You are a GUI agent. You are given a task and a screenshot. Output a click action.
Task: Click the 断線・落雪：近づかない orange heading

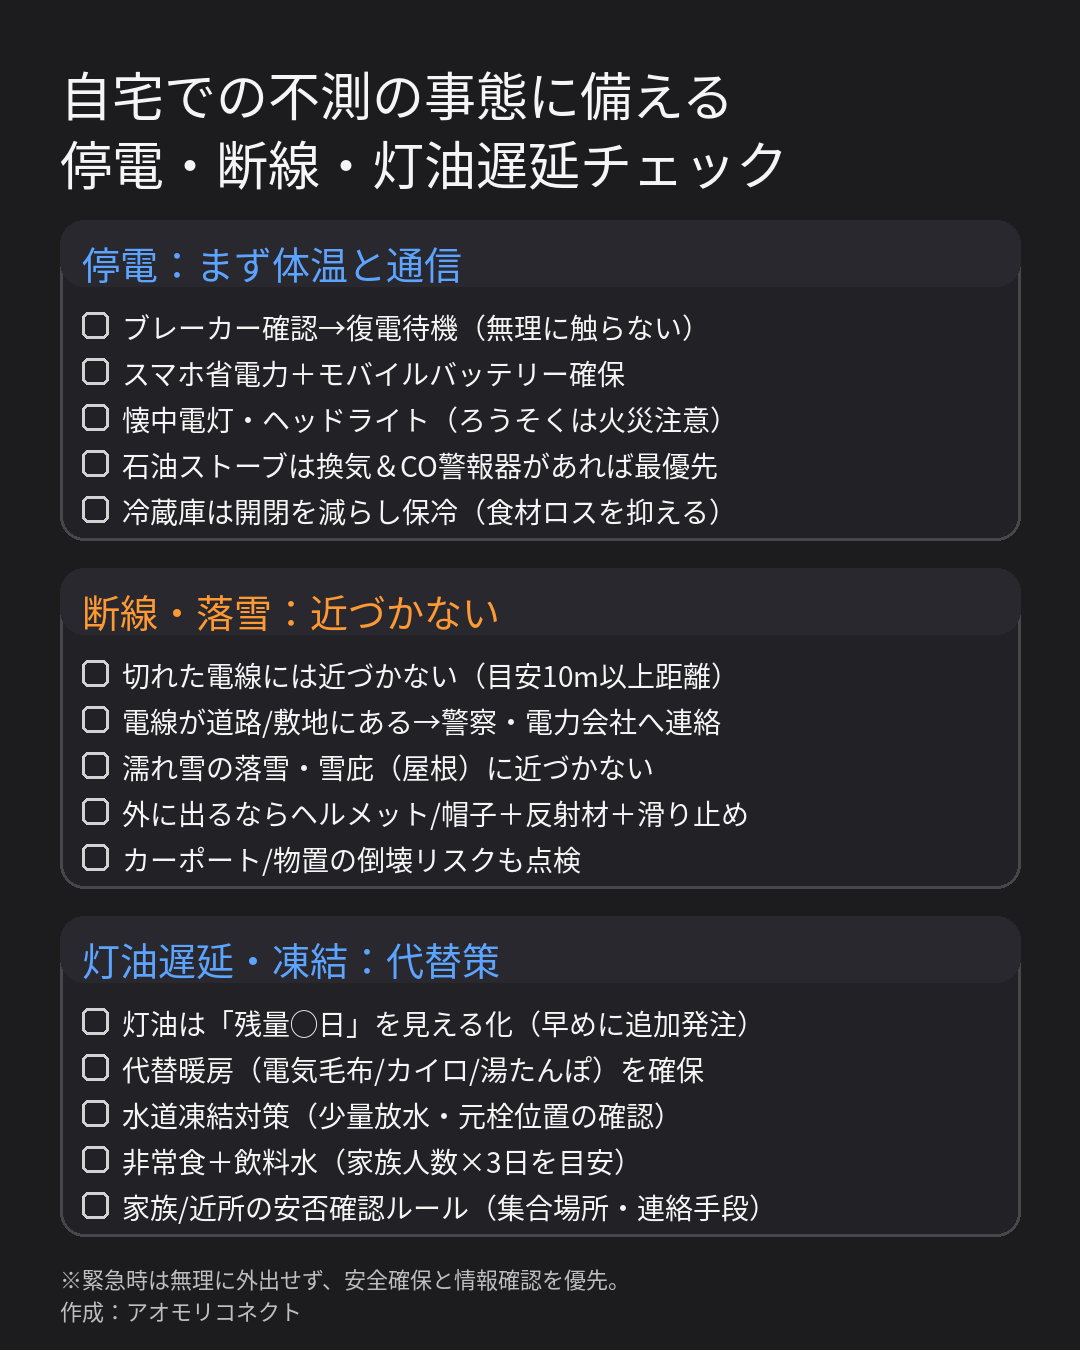290,614
